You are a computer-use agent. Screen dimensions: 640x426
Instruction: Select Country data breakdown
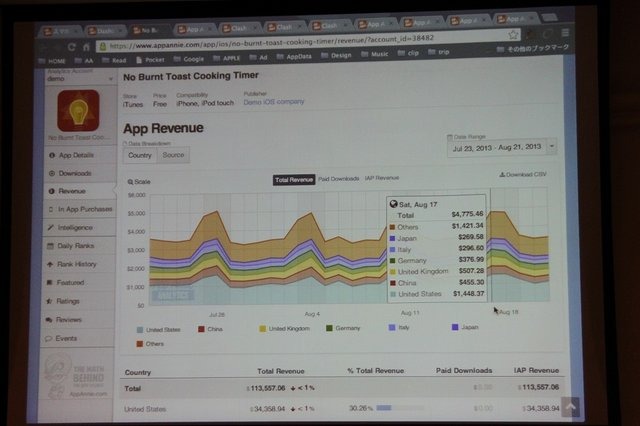tap(140, 155)
